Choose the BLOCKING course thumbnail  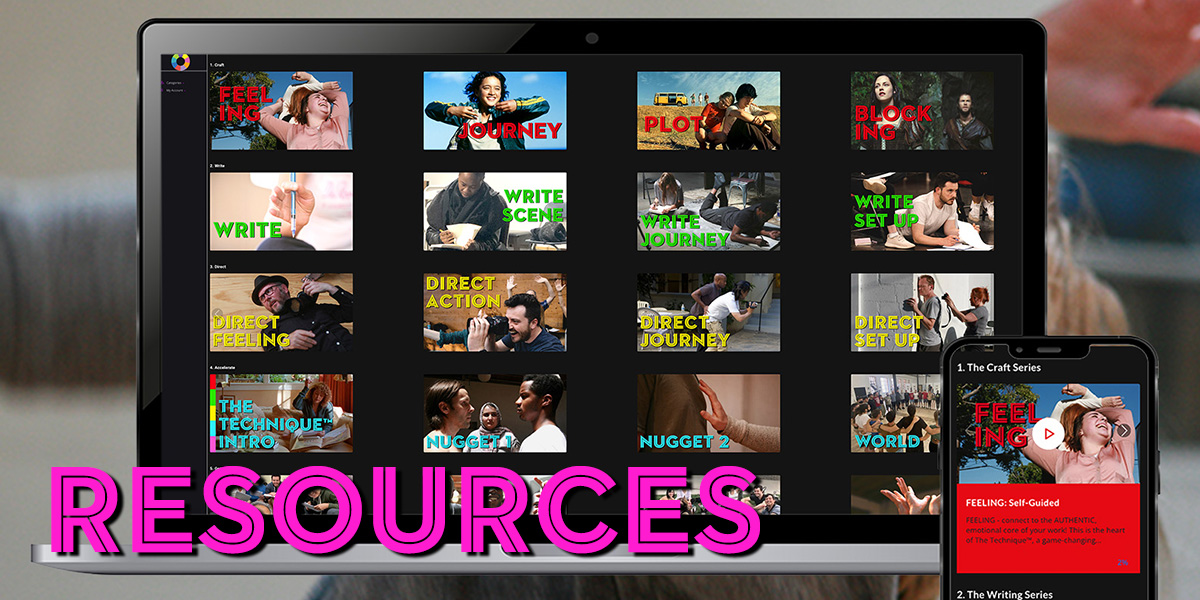(x=922, y=110)
